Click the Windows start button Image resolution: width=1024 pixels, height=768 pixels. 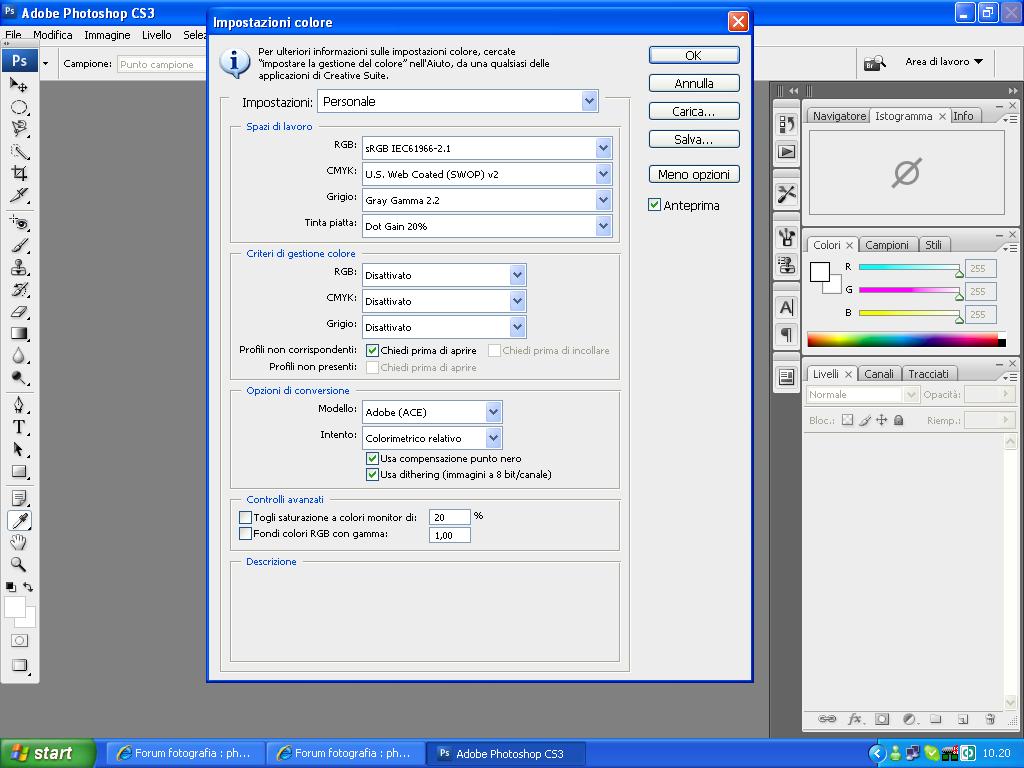pyautogui.click(x=48, y=753)
